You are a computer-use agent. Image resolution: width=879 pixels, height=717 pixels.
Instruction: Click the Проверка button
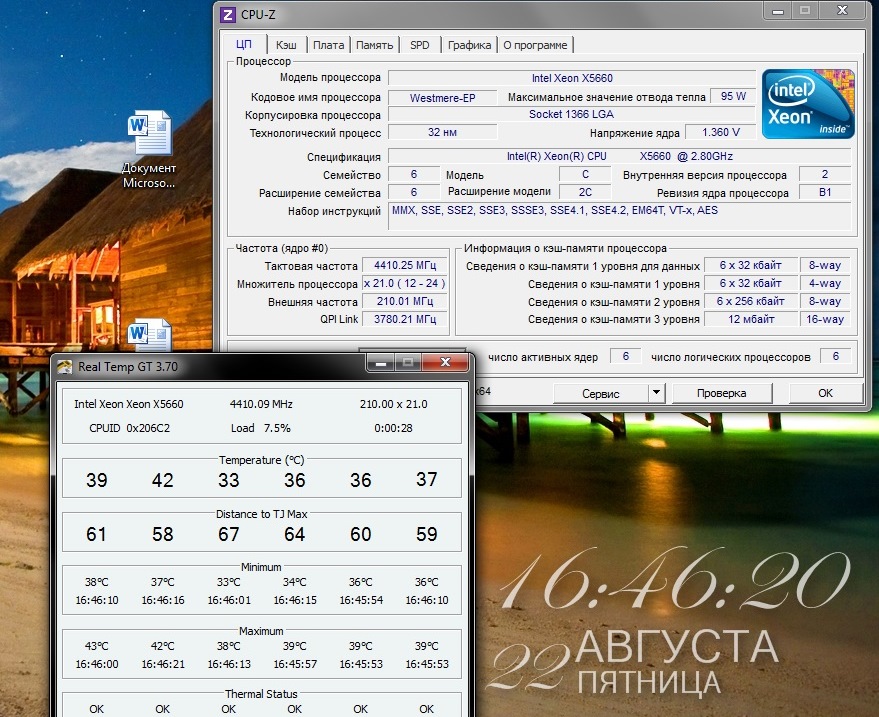click(721, 394)
